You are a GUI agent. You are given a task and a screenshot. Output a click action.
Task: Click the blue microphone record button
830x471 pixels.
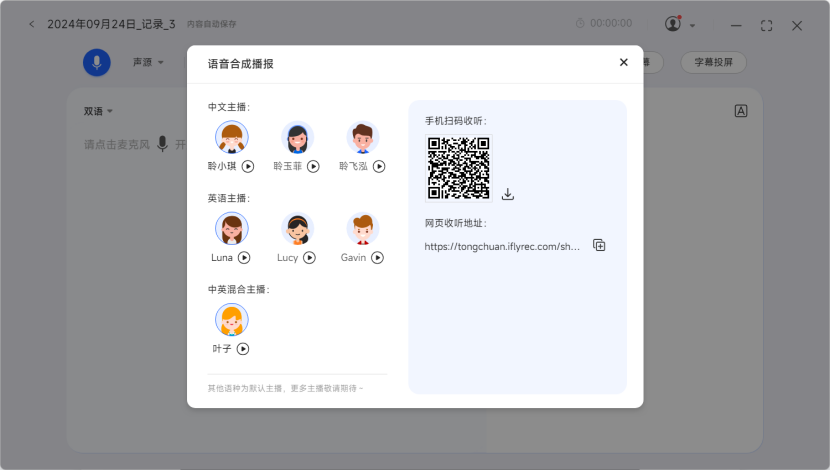[97, 62]
